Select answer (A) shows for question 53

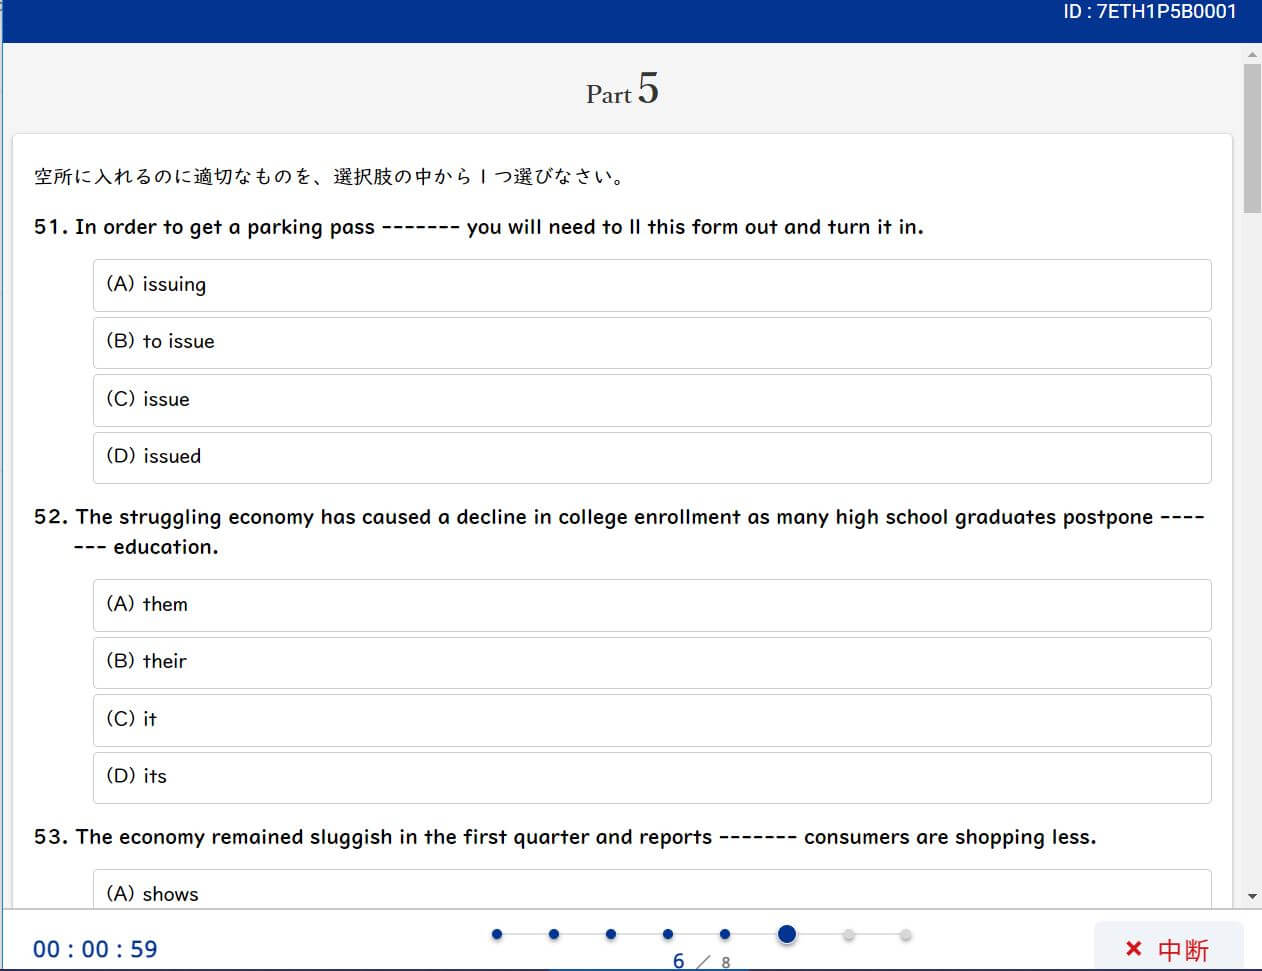652,890
